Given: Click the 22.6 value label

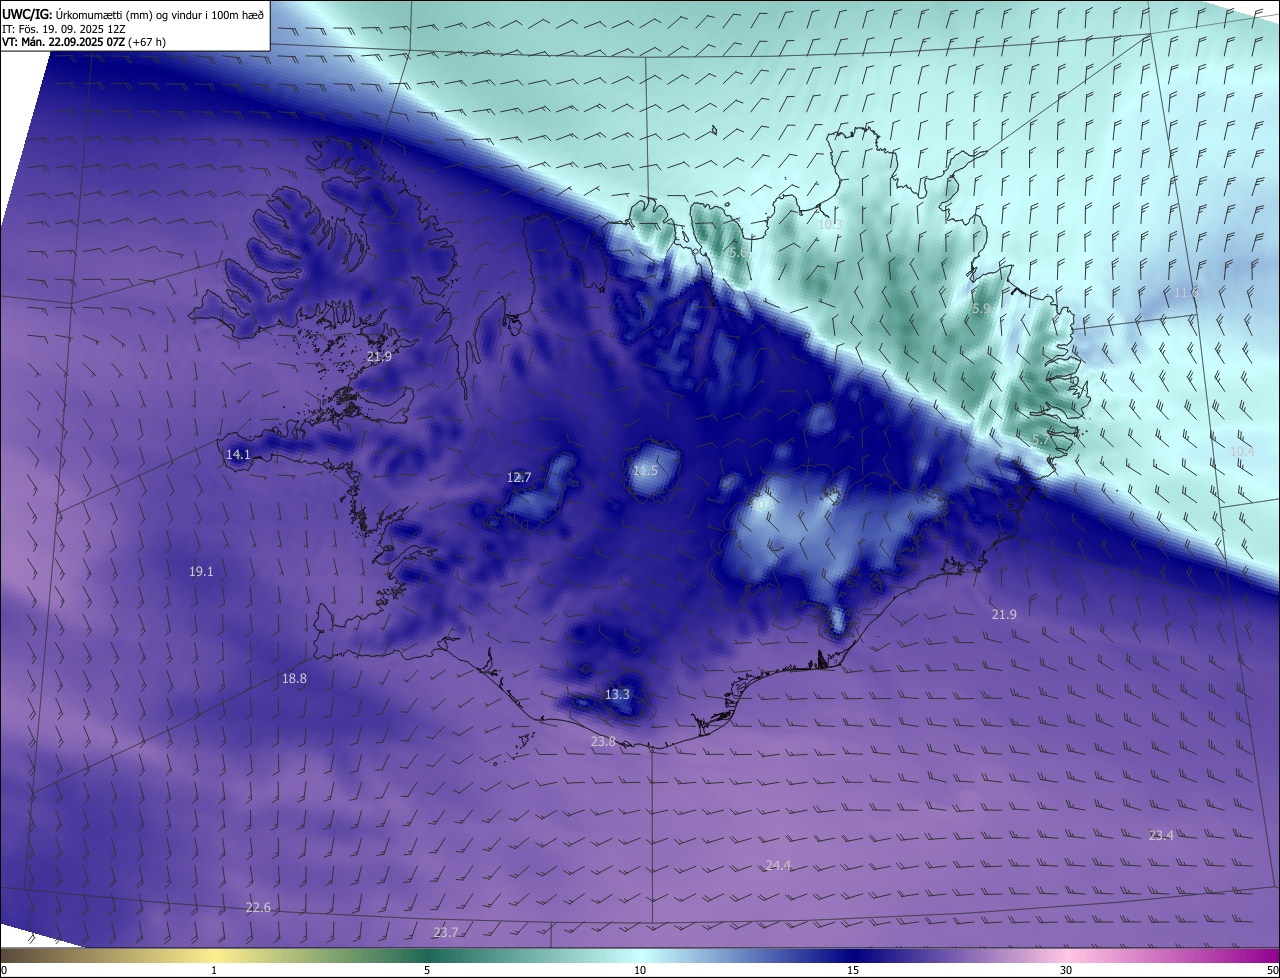Looking at the screenshot, I should (258, 907).
